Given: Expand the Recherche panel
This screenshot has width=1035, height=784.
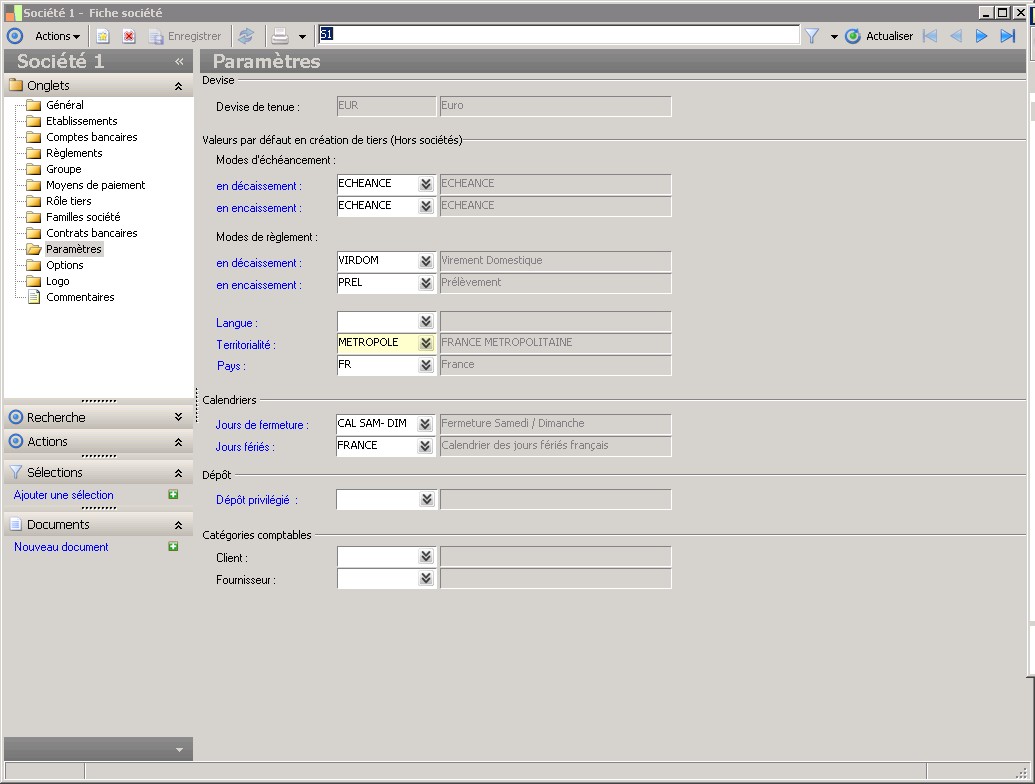Looking at the screenshot, I should pyautogui.click(x=178, y=417).
